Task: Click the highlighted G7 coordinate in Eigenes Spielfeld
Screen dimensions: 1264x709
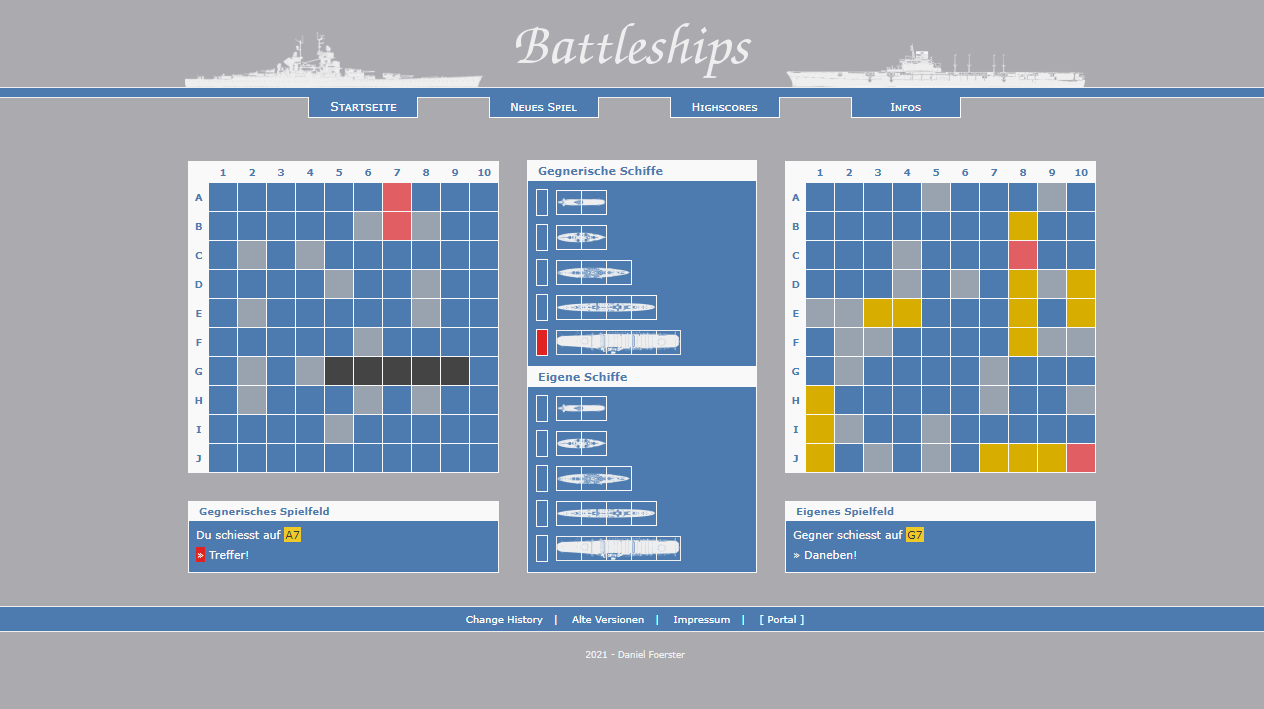Action: (x=915, y=535)
